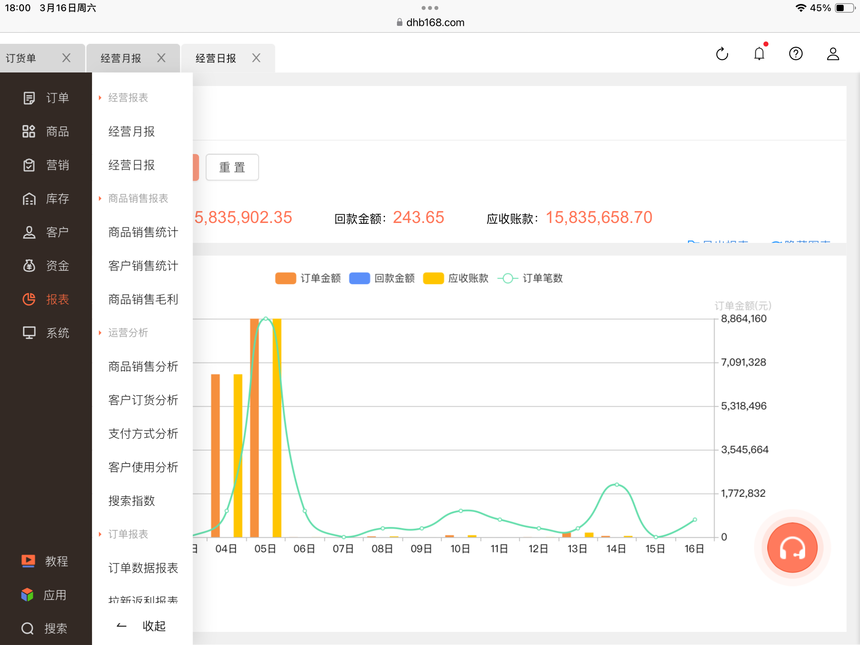Click the 商品销售报表 section header
The height and width of the screenshot is (645, 860).
[x=138, y=199]
